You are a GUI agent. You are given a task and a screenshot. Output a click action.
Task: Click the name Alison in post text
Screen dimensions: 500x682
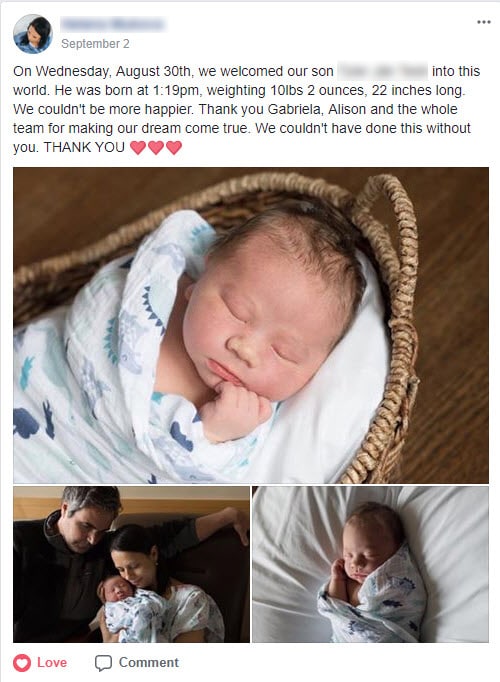(x=347, y=109)
